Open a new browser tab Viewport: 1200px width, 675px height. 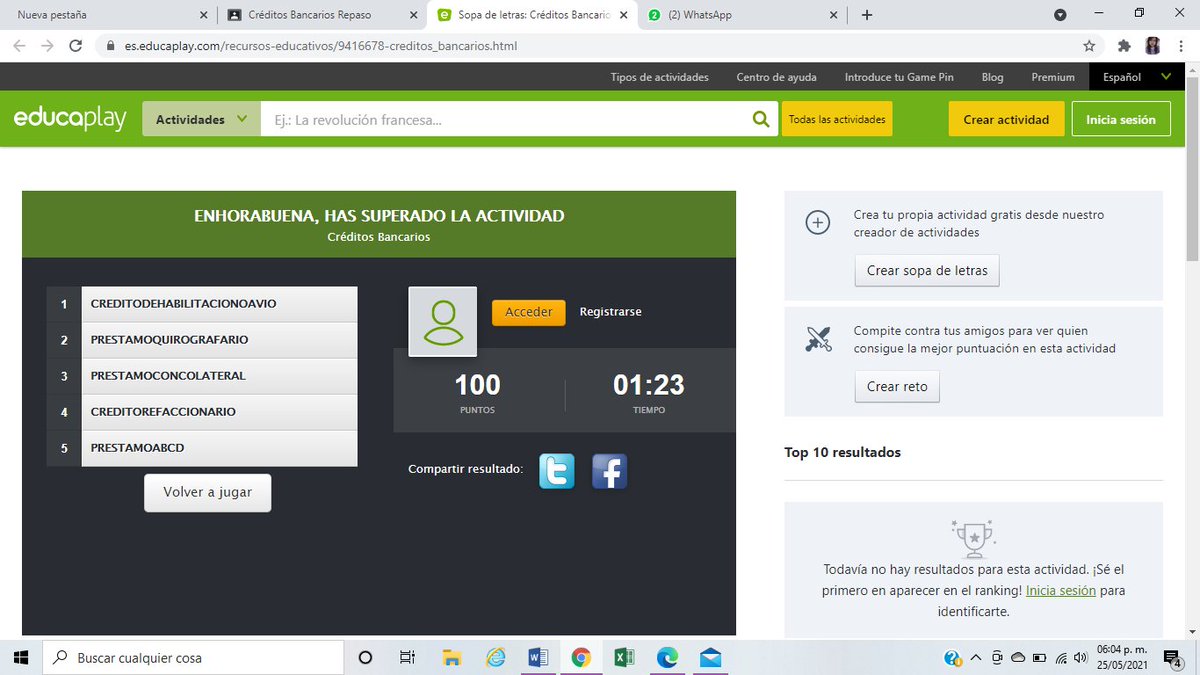[x=867, y=15]
